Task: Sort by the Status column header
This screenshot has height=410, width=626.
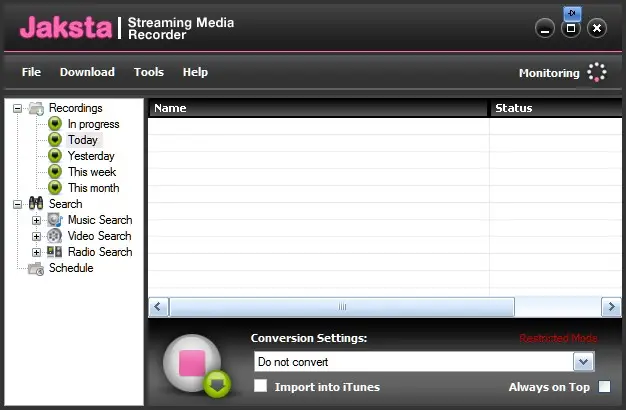Action: [x=556, y=108]
